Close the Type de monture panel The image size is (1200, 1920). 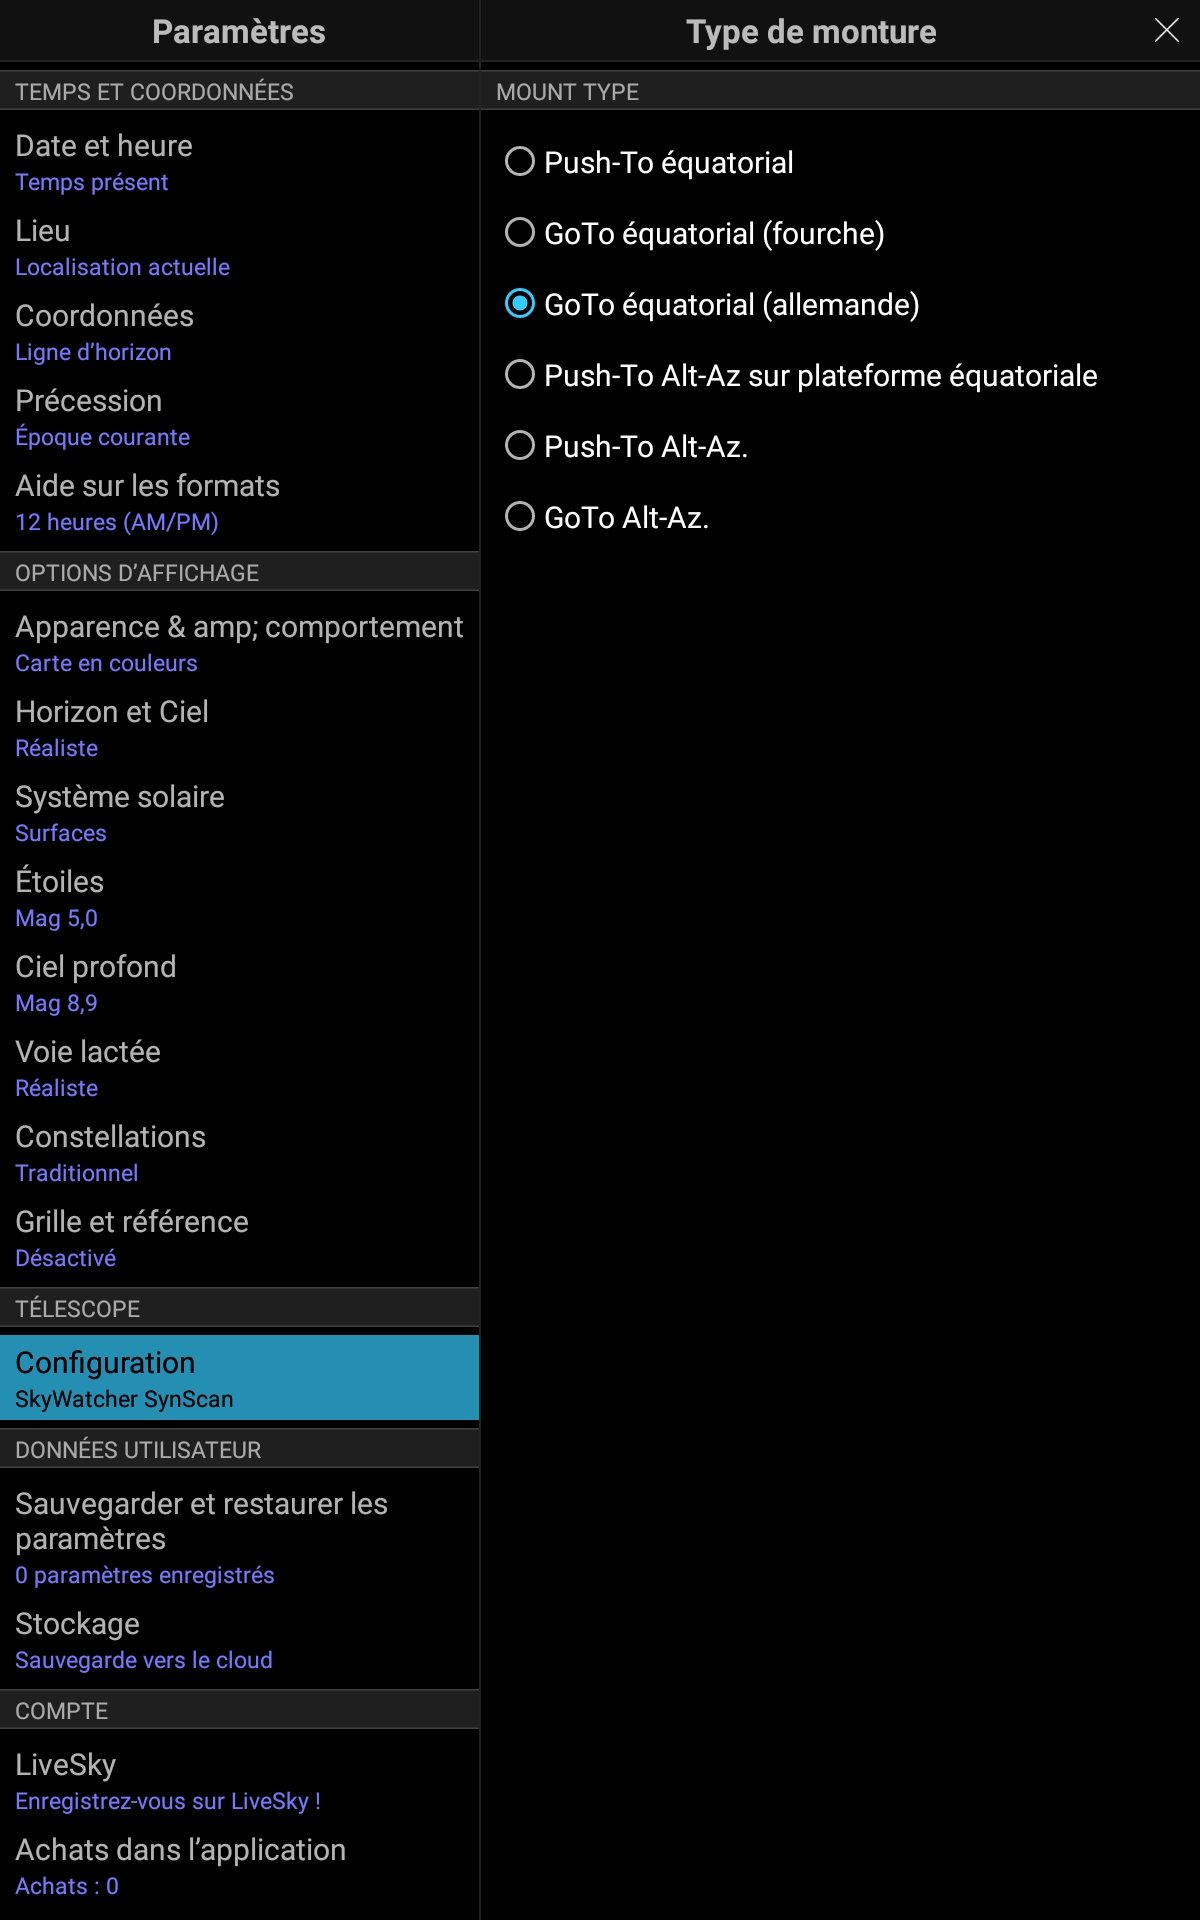(x=1166, y=31)
